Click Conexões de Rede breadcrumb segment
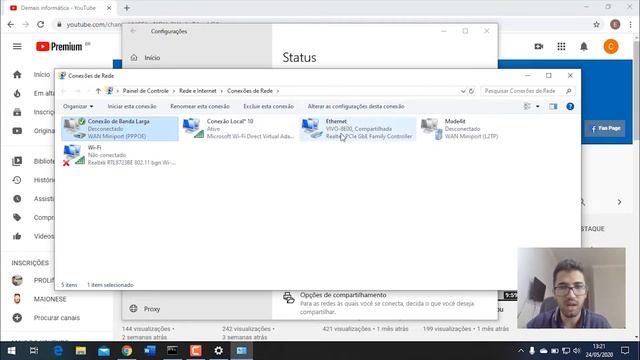Viewport: 640px width, 360px height. coord(250,91)
